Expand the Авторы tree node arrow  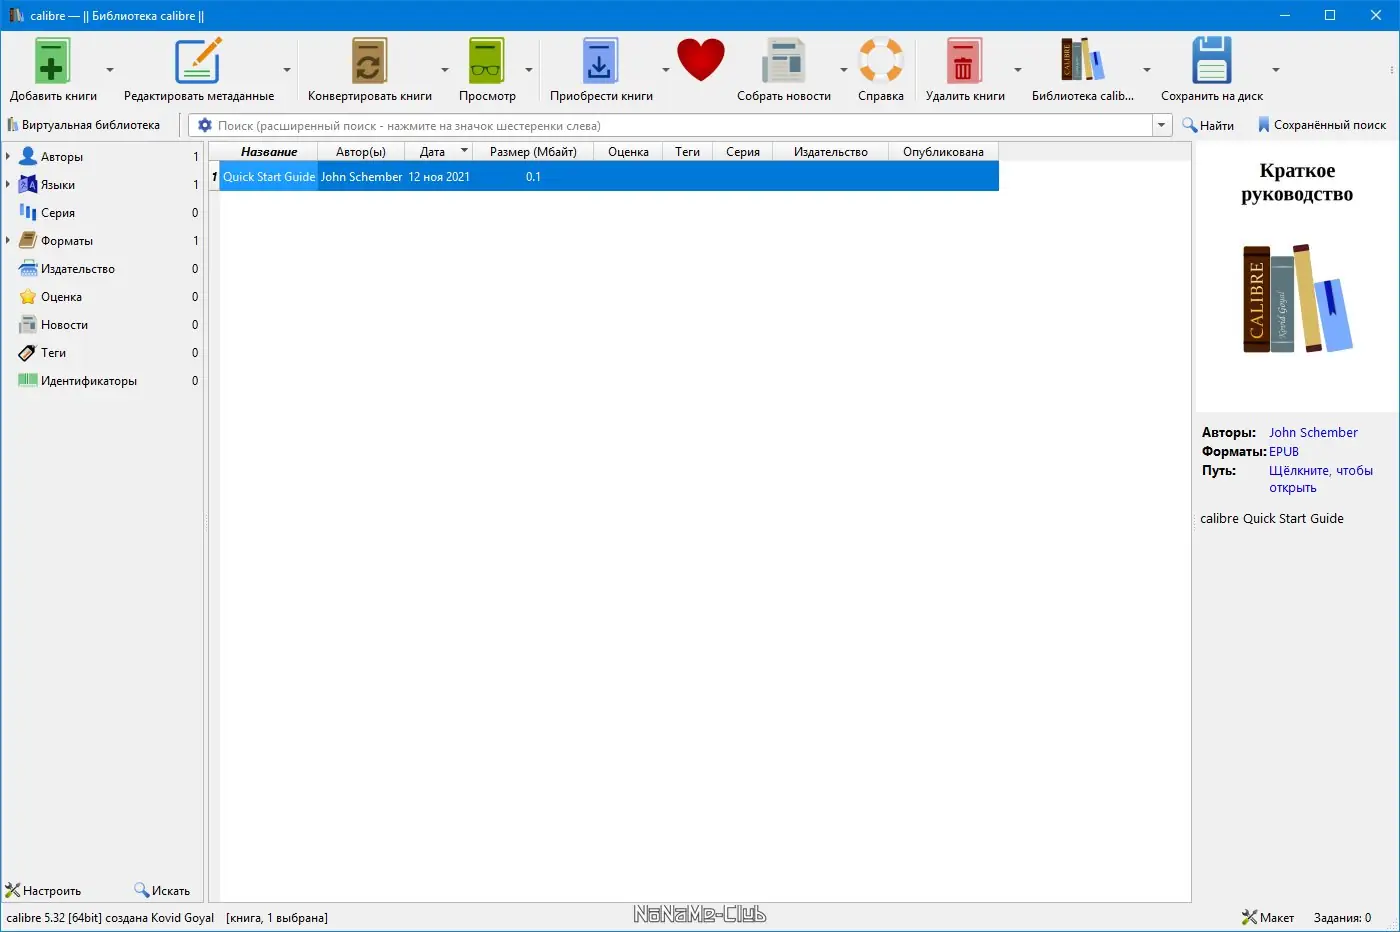pyautogui.click(x=8, y=156)
